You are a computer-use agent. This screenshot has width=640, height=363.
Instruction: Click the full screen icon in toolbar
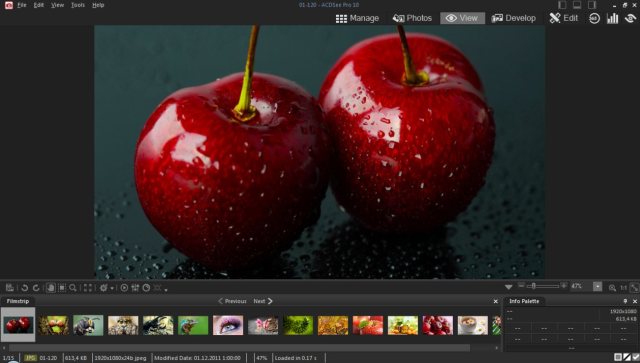pos(88,288)
